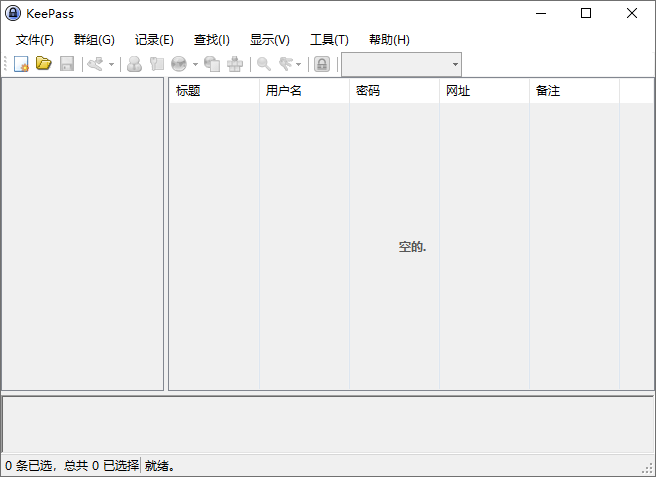Click the copy password key-card icon
Screen dimensions: 656x477
pyautogui.click(x=157, y=64)
